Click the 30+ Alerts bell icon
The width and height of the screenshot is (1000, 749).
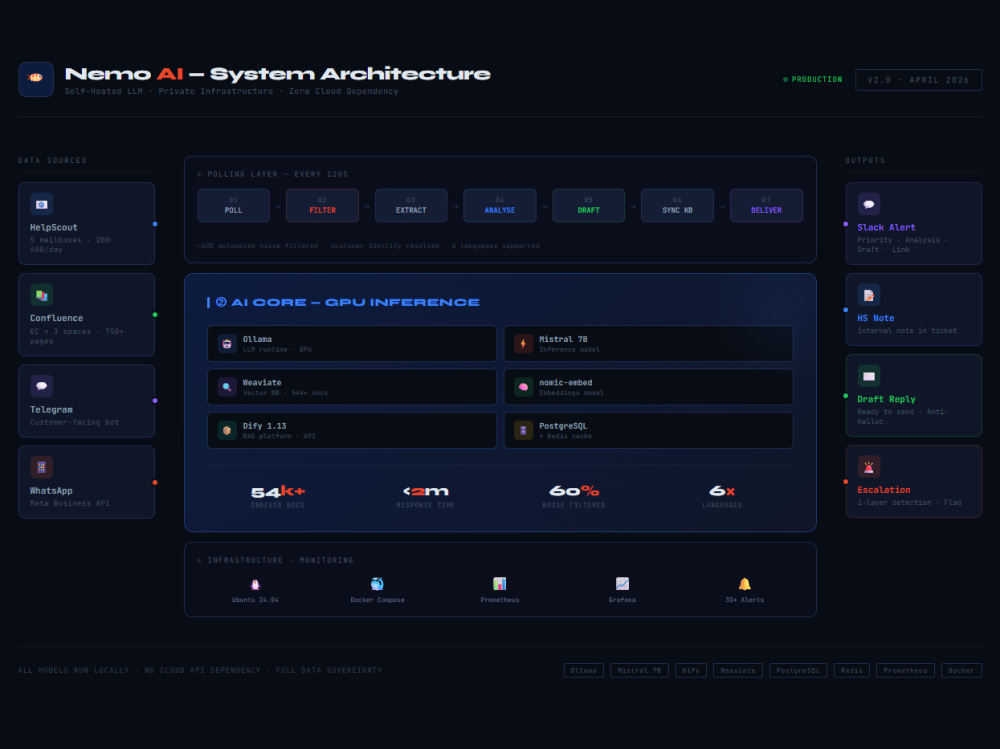tap(744, 584)
